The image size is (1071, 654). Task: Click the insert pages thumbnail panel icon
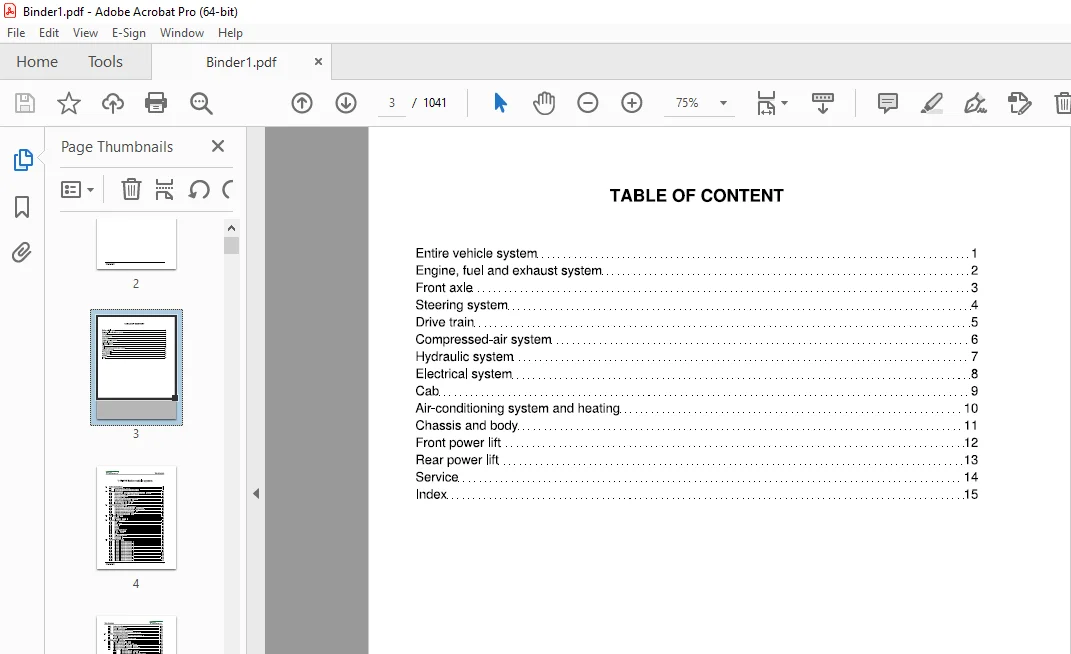pos(164,189)
